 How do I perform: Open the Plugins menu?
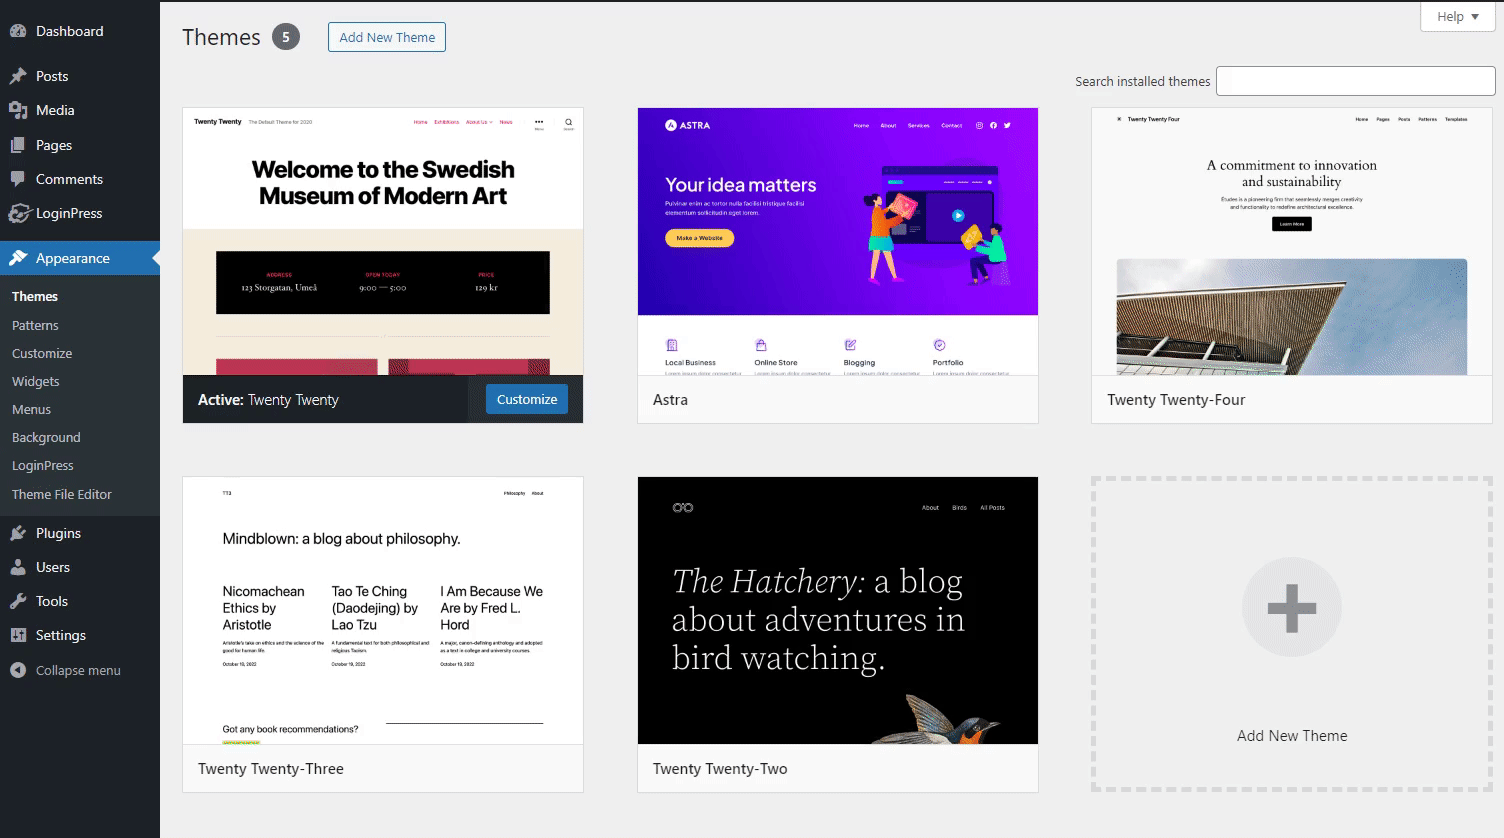pyautogui.click(x=80, y=533)
